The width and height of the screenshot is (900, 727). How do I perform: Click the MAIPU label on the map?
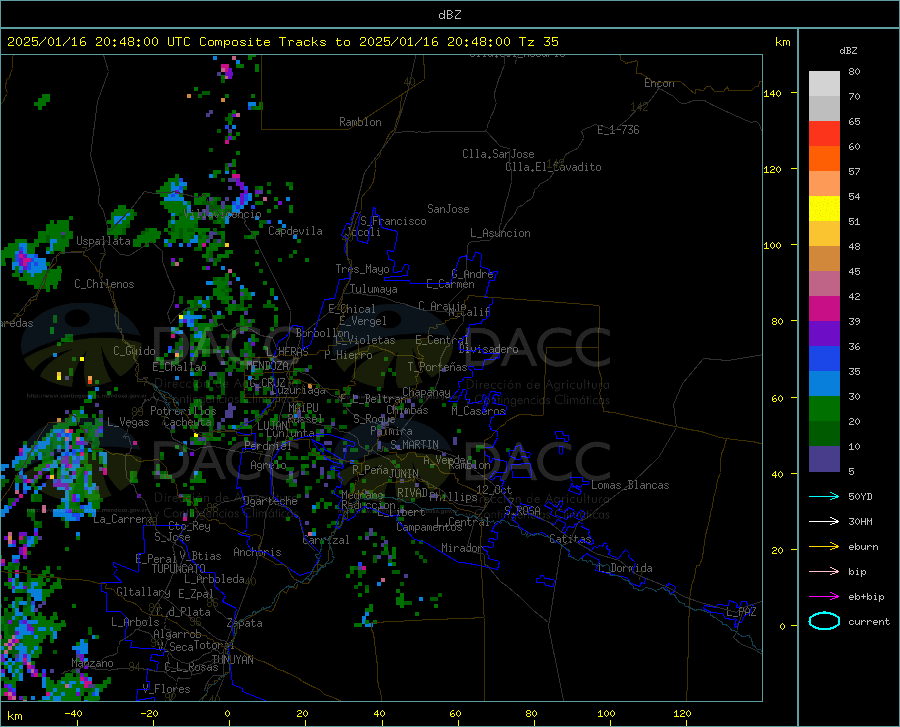(x=303, y=407)
